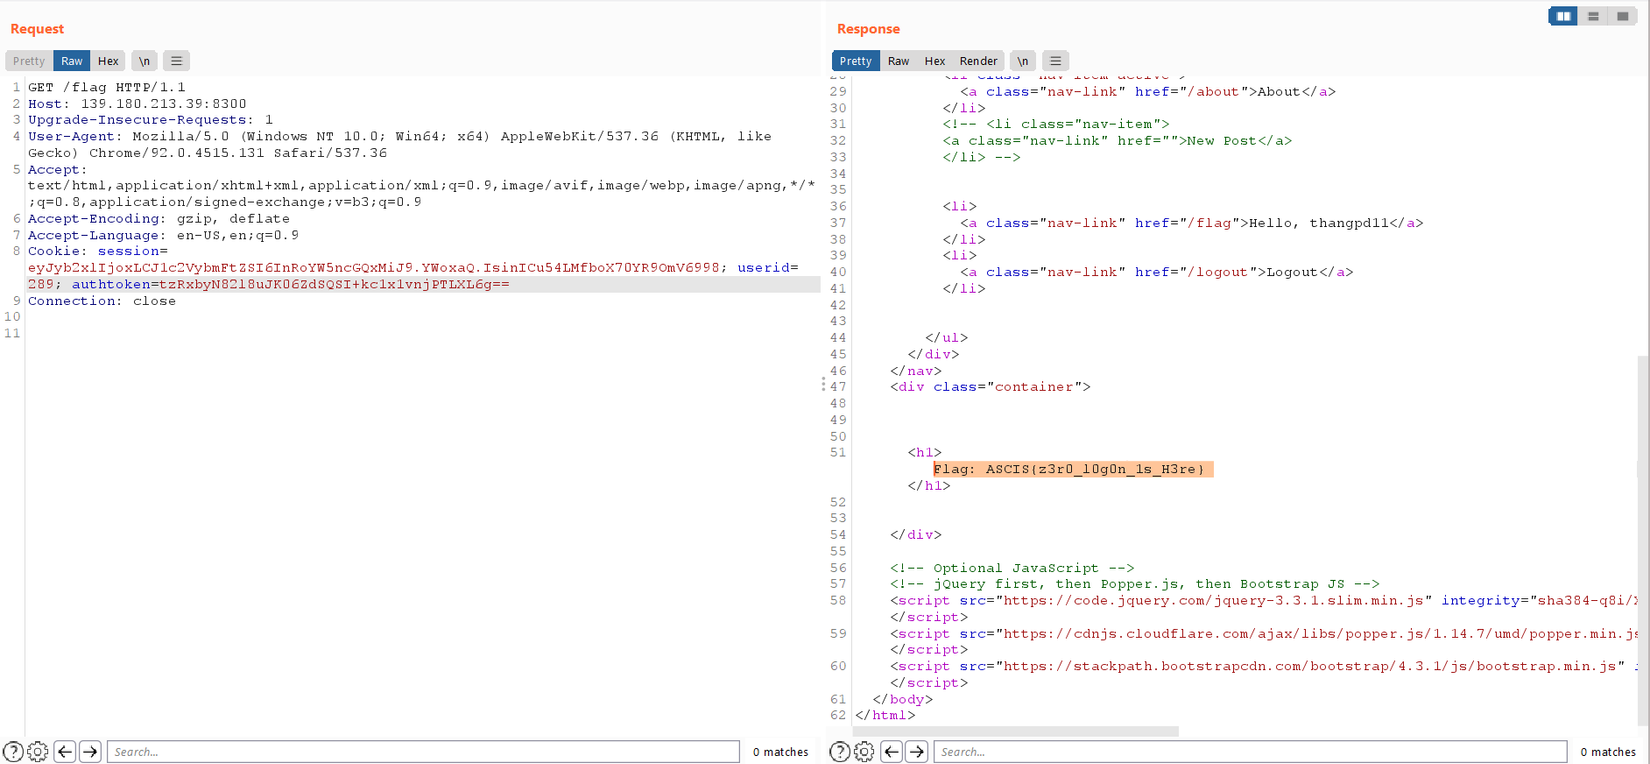1650x764 pixels.
Task: Click the Hello, thangpd11 link line
Action: pyautogui.click(x=1192, y=223)
